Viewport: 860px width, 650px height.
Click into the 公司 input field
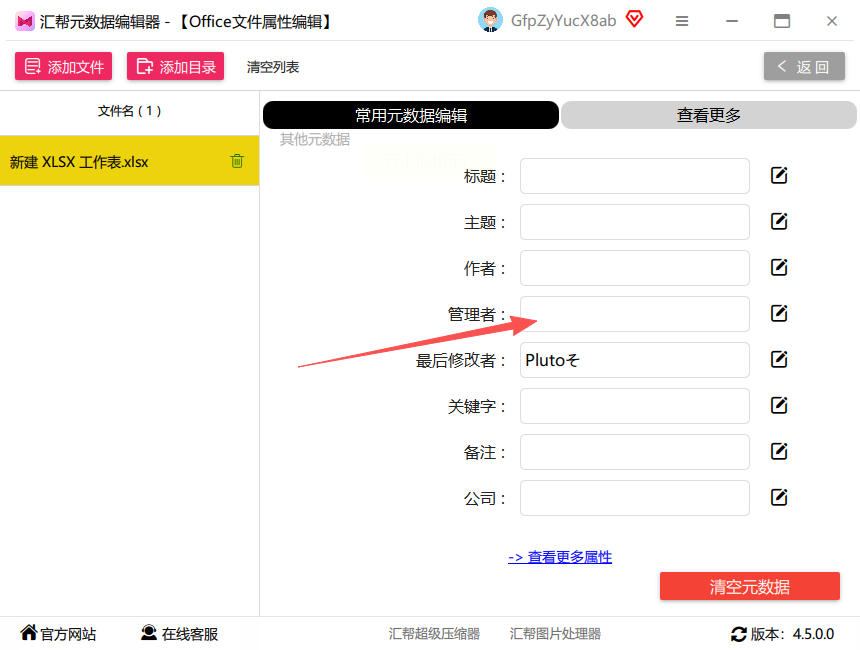[x=635, y=498]
